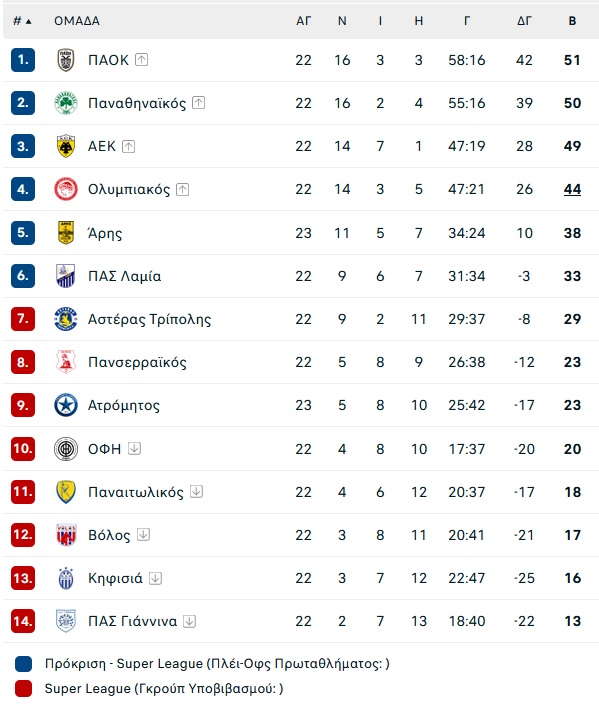Image resolution: width=599 pixels, height=713 pixels.
Task: Click the ΠΑΟΚ team crest icon
Action: (66, 60)
